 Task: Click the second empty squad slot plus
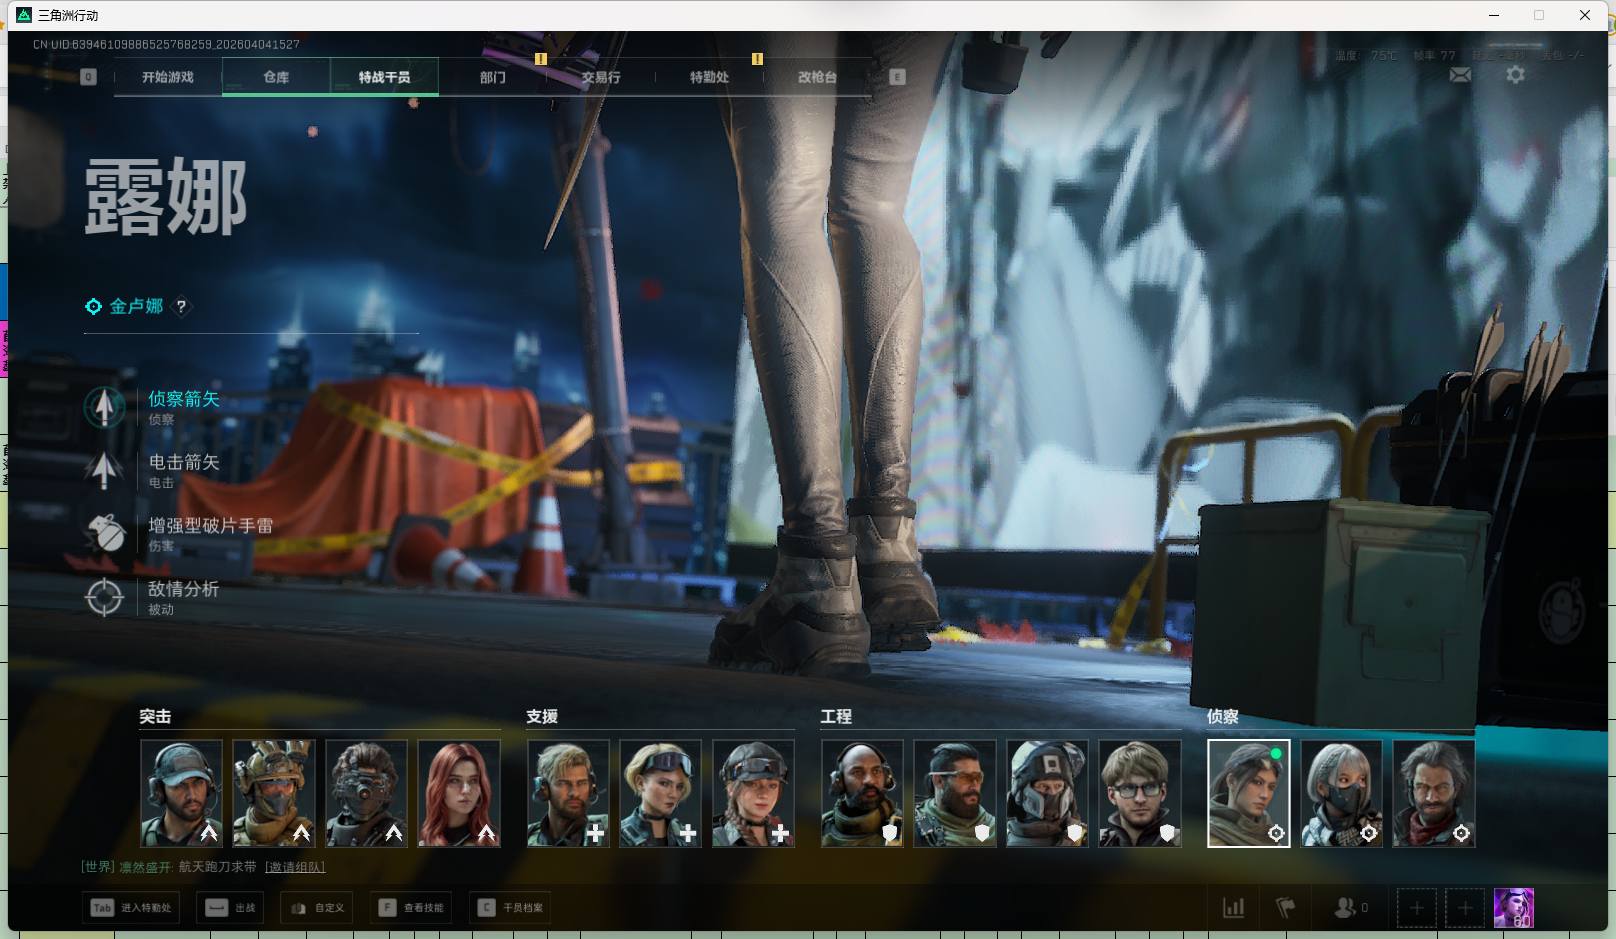(x=1465, y=908)
